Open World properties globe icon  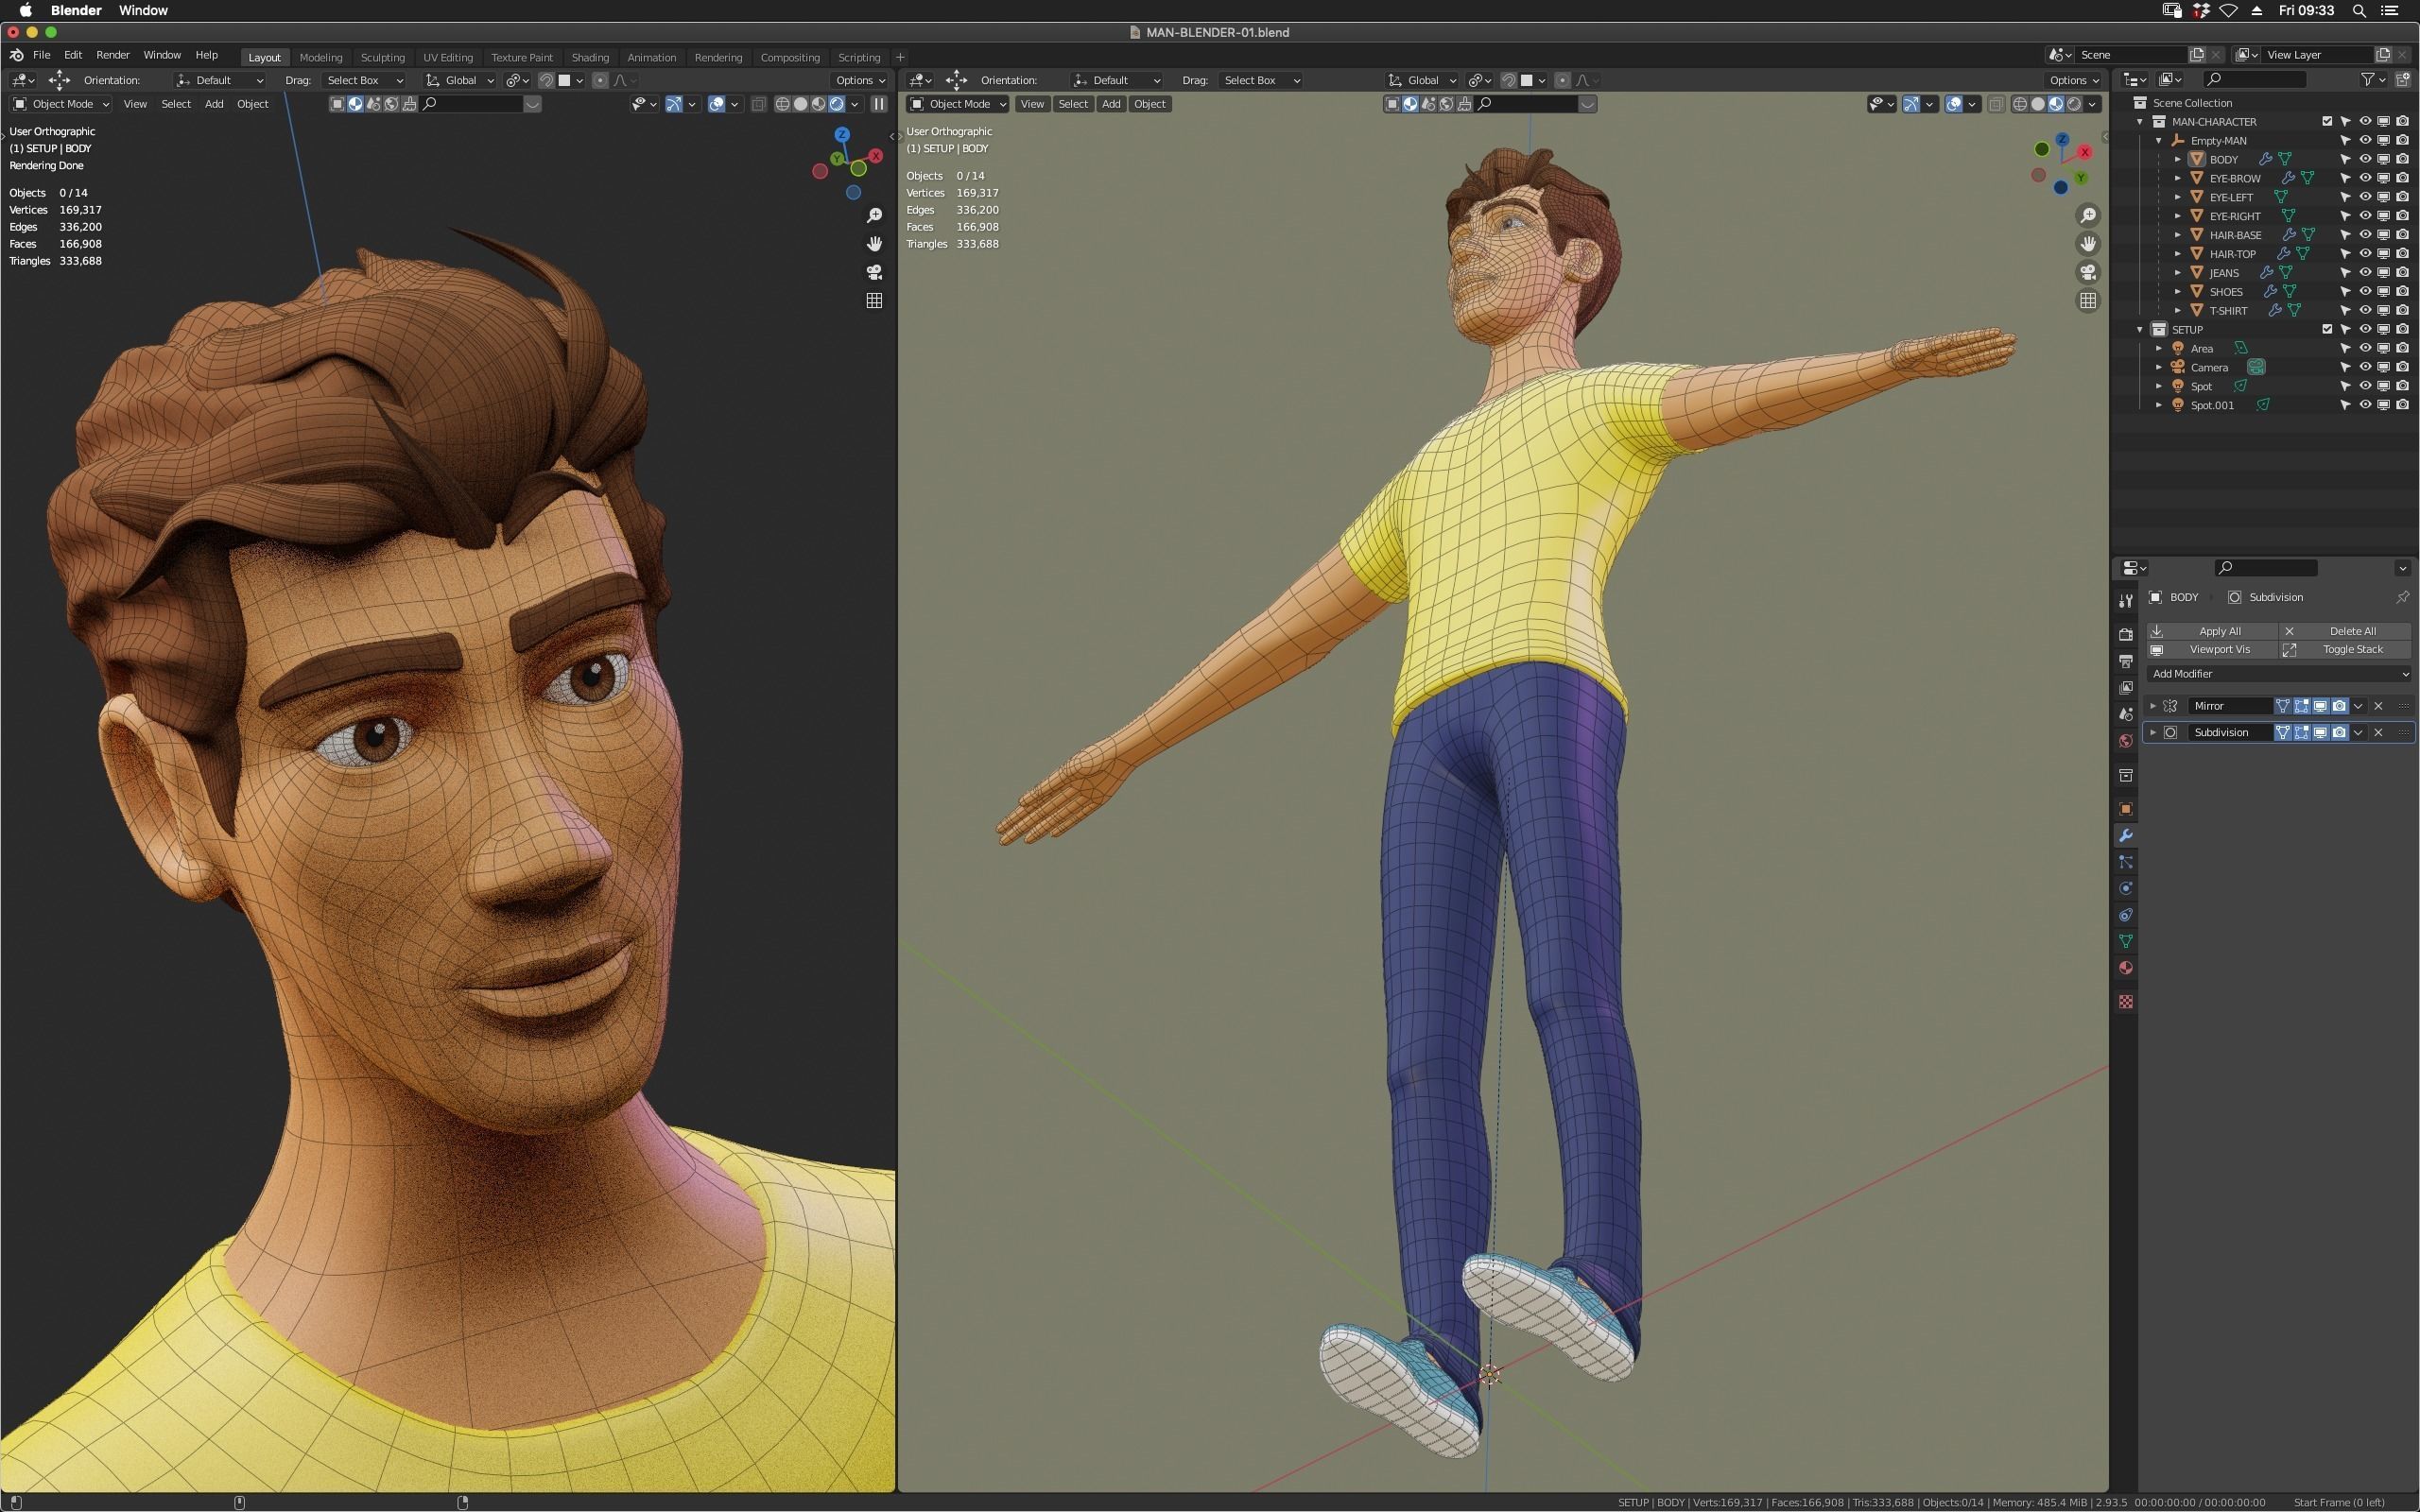point(2126,741)
